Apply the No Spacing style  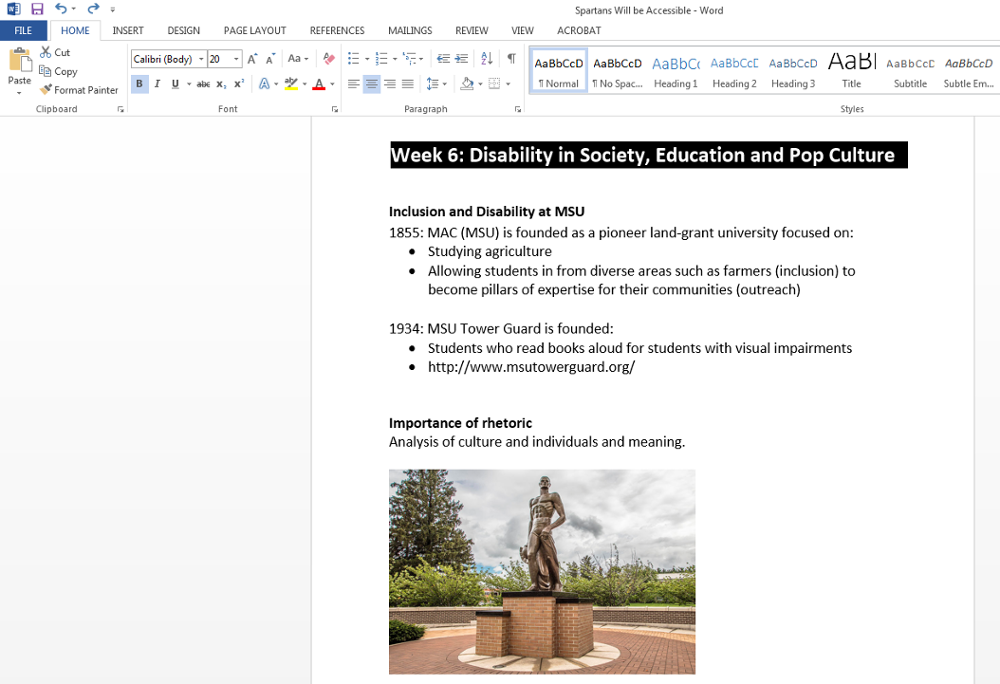tap(617, 71)
